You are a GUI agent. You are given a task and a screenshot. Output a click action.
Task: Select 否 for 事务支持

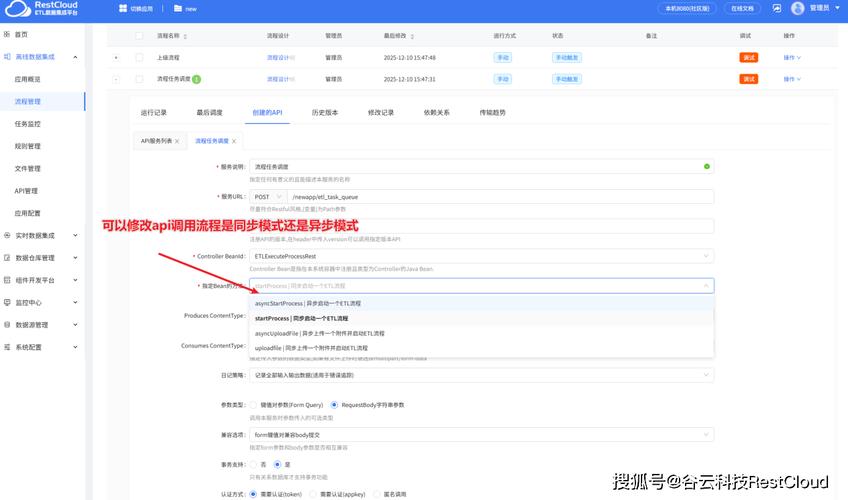[x=252, y=464]
